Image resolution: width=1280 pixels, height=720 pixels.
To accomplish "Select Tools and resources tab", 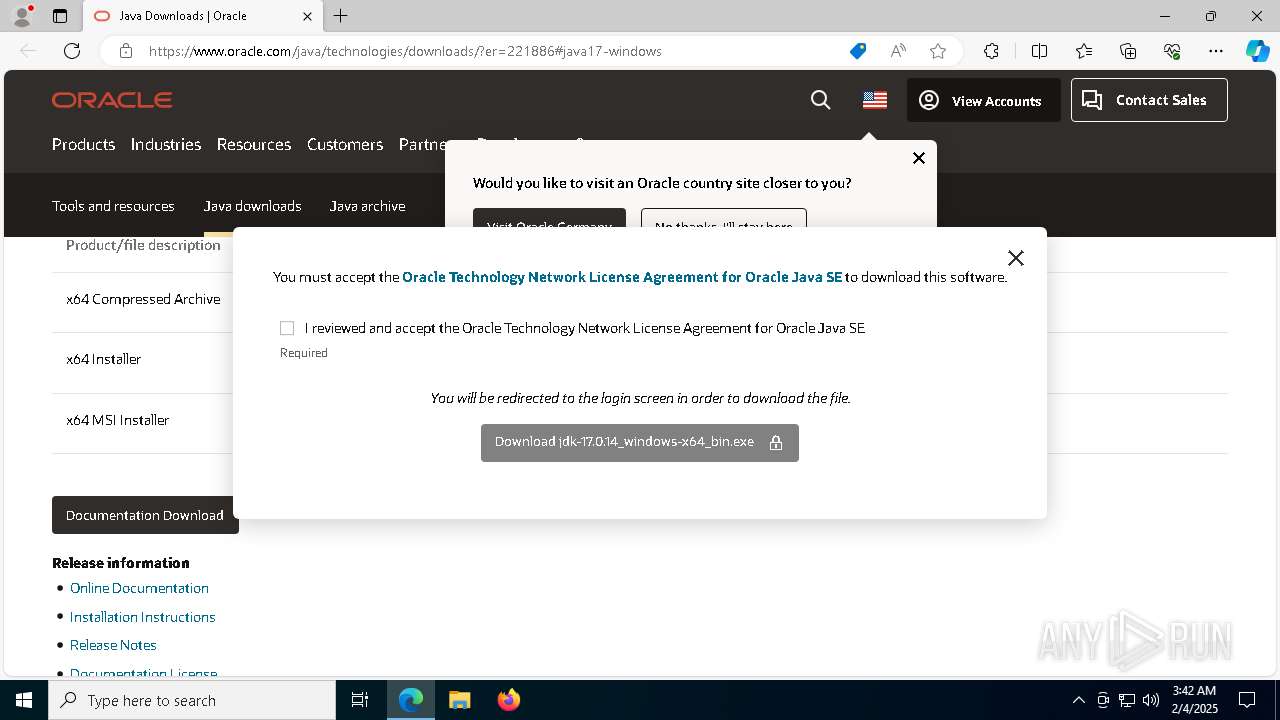I will click(x=113, y=206).
